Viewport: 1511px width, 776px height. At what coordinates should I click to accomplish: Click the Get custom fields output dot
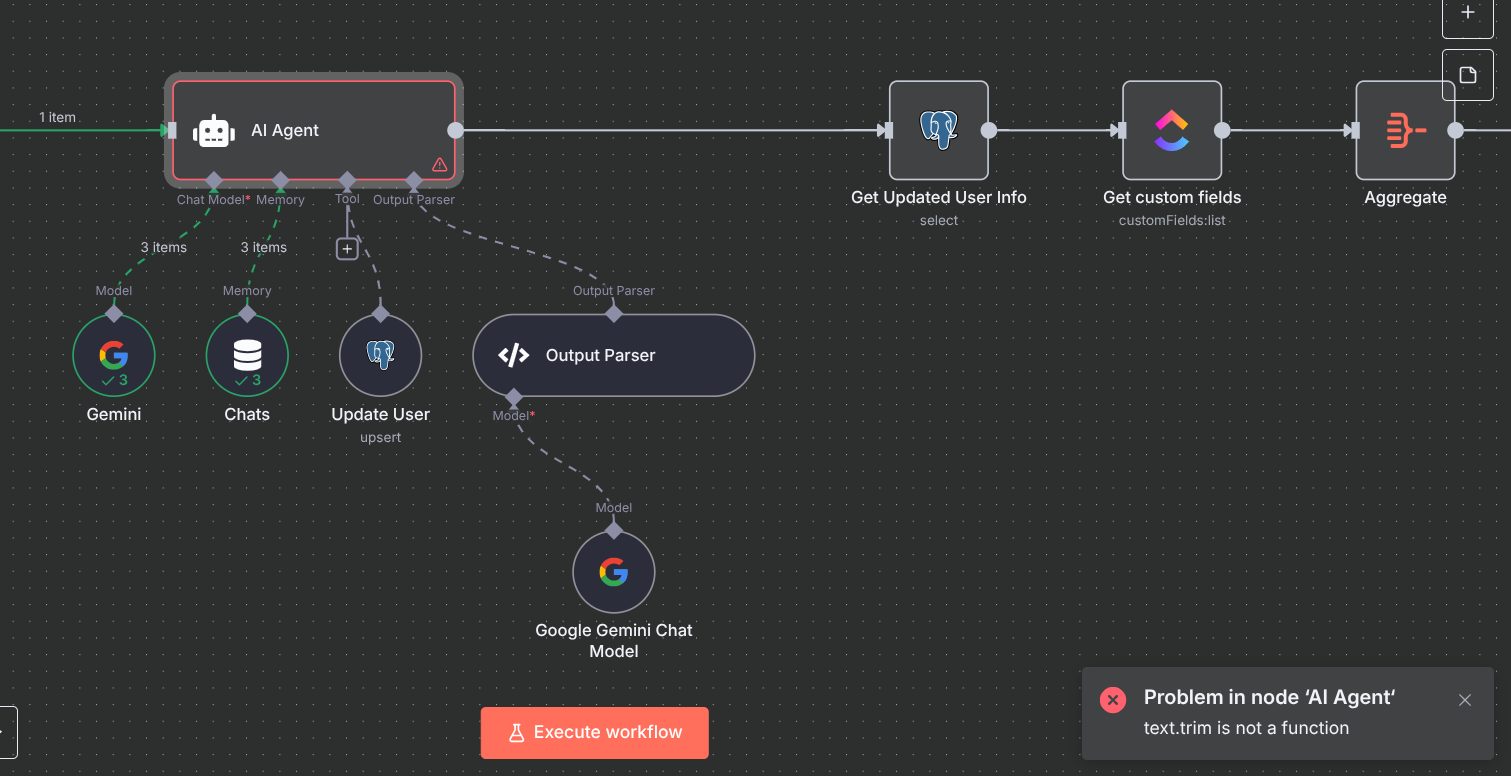click(x=1222, y=130)
